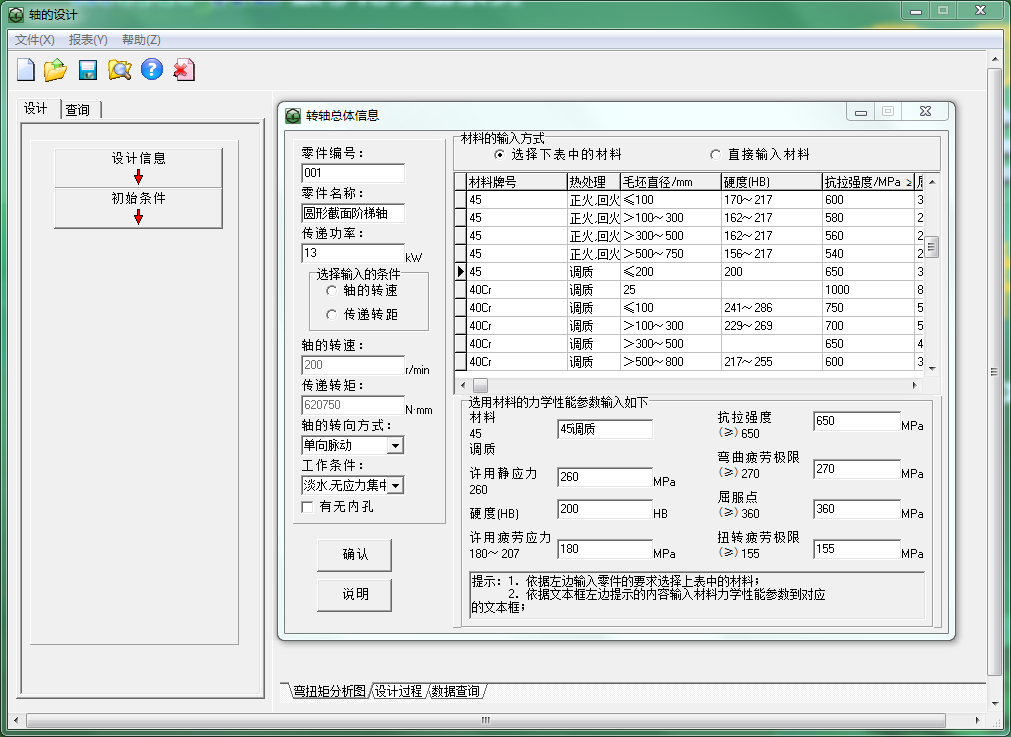Open the 数据查询 bottom tab
Viewport: 1011px width, 737px height.
pos(455,691)
